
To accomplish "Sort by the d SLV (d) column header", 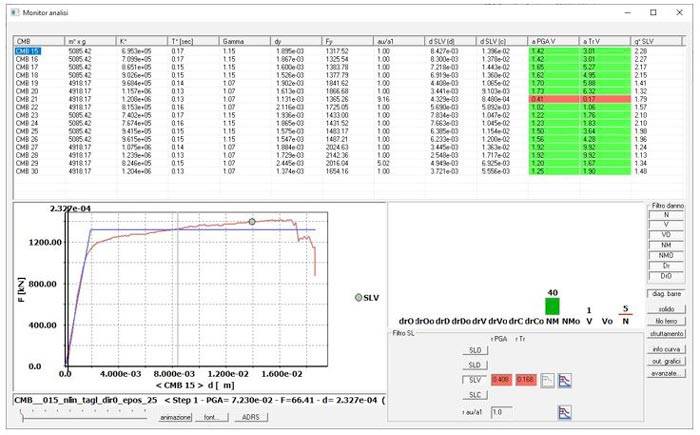I will pos(450,41).
